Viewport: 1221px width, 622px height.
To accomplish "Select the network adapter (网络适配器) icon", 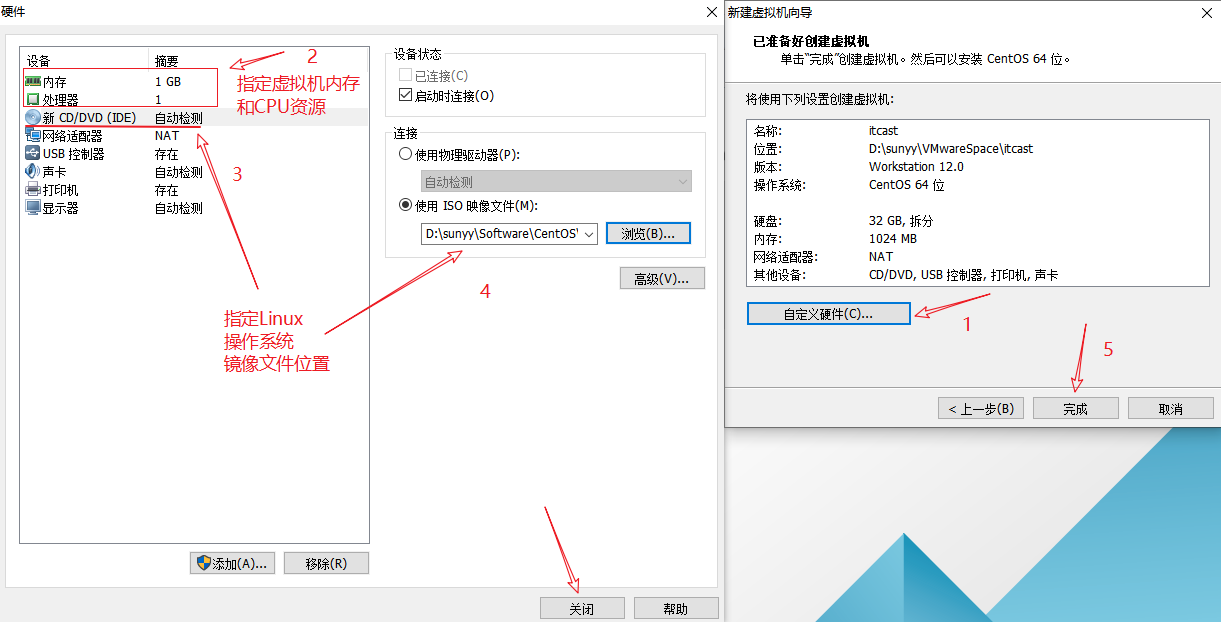I will [x=33, y=136].
